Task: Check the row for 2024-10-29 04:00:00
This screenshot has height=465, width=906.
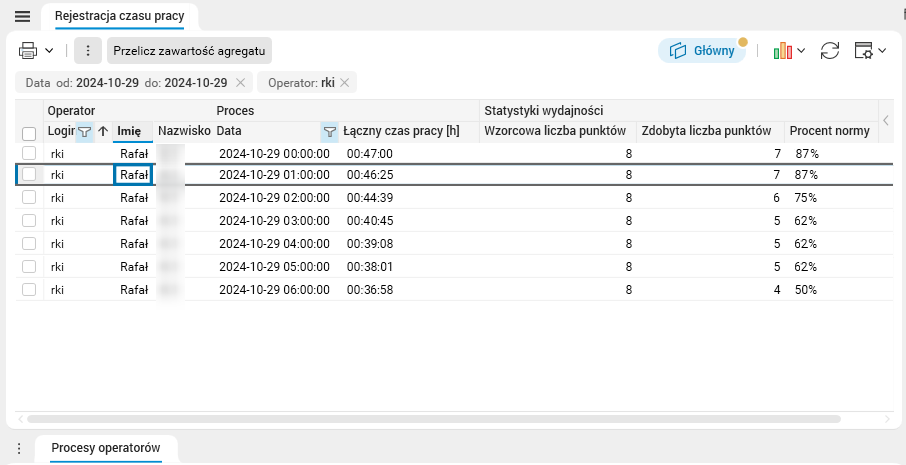Action: [29, 243]
